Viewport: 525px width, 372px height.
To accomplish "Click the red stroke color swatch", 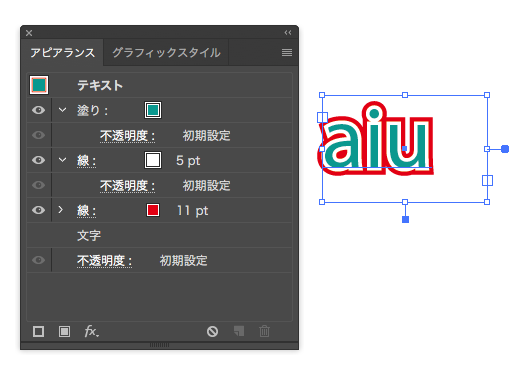I will (x=153, y=210).
